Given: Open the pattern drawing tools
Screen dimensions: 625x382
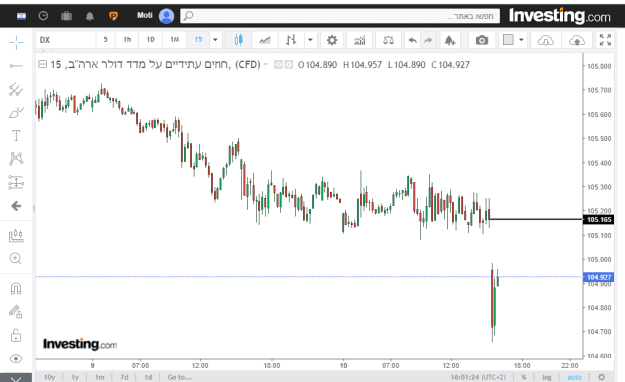Looking at the screenshot, I should click(16, 159).
